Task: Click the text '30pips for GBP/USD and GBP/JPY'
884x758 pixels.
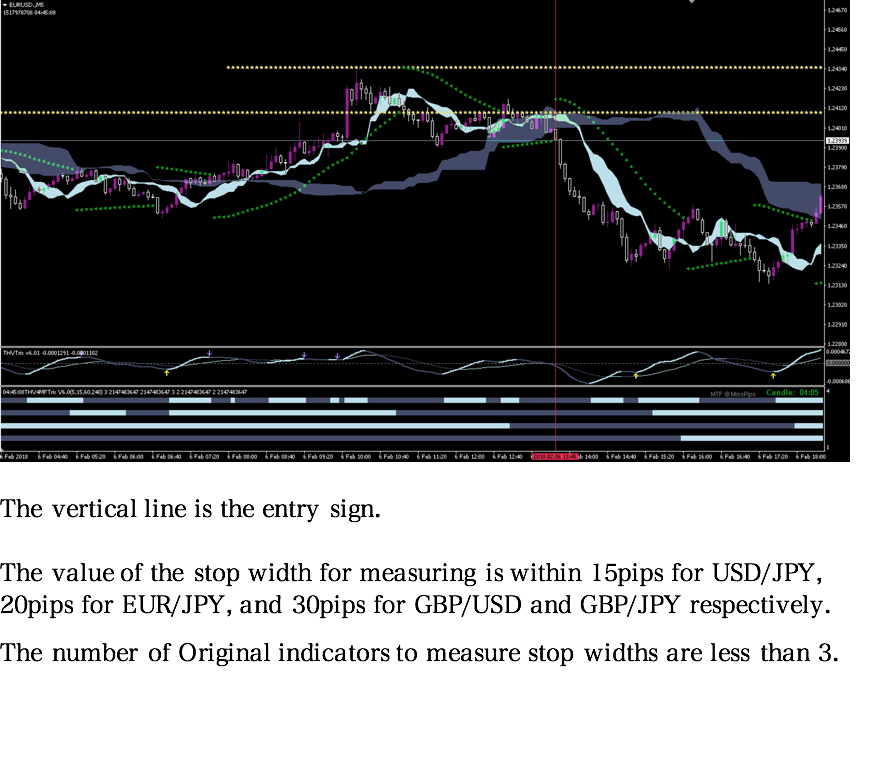Action: (x=486, y=605)
